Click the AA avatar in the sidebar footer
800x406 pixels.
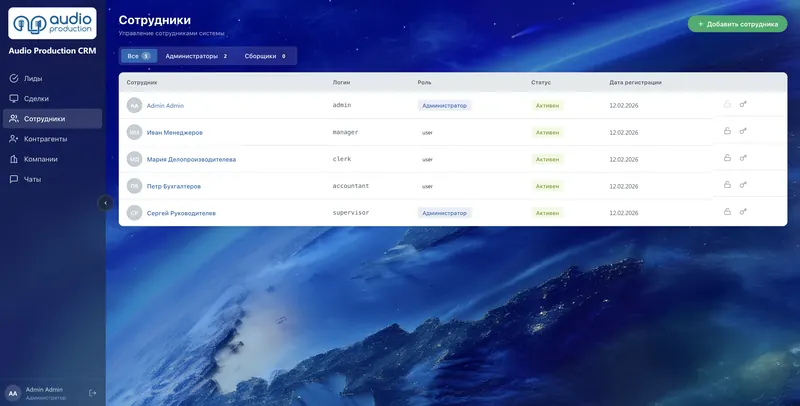tap(13, 393)
